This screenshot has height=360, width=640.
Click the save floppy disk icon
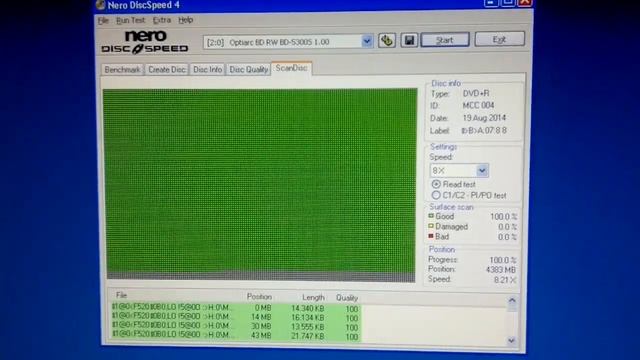click(409, 40)
